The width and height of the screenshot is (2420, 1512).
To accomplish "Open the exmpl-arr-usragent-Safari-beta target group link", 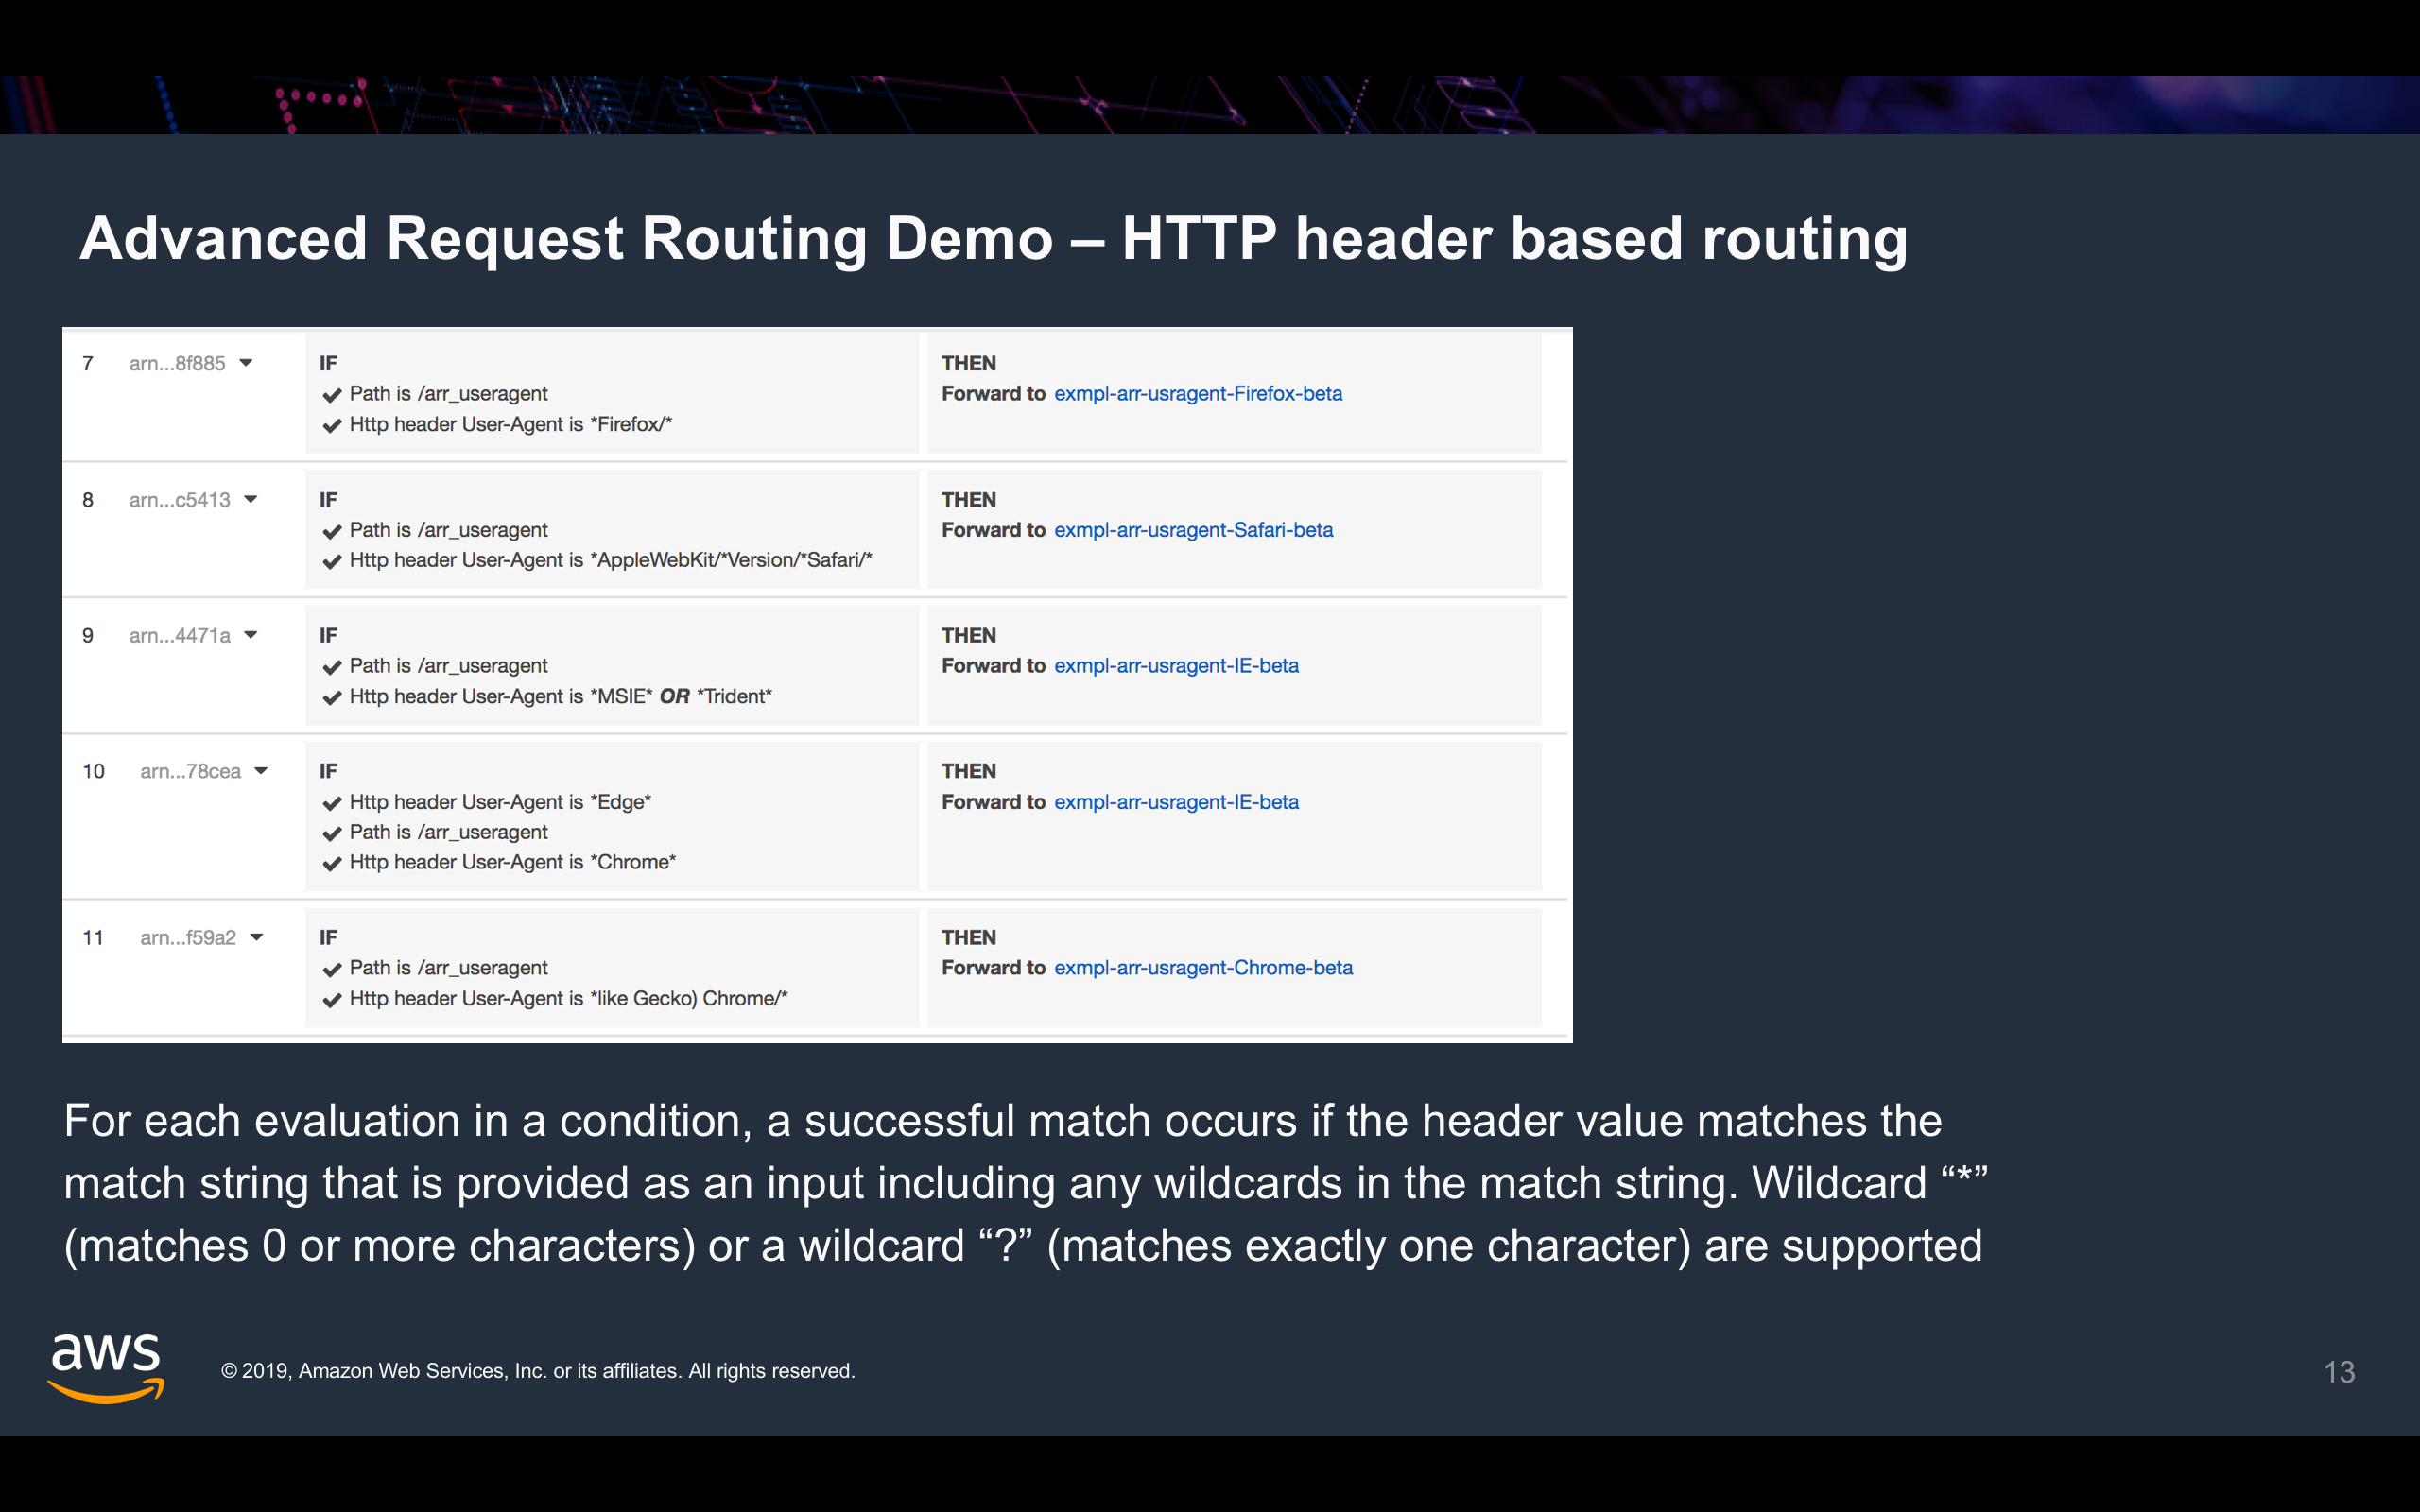I will coord(1193,530).
